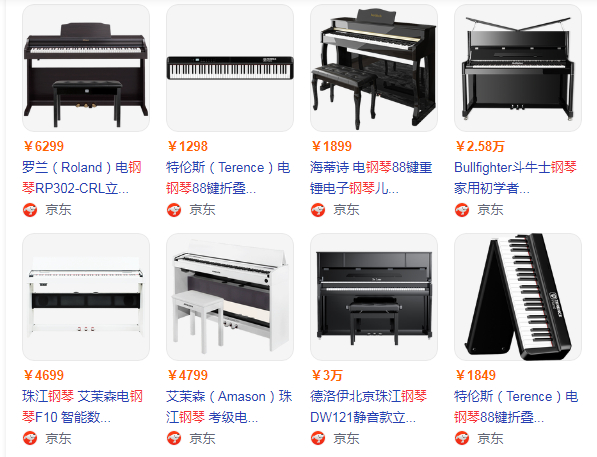597x457 pixels.
Task: Open the Roland RP302-CRL piano thumbnail
Action: pos(86,68)
